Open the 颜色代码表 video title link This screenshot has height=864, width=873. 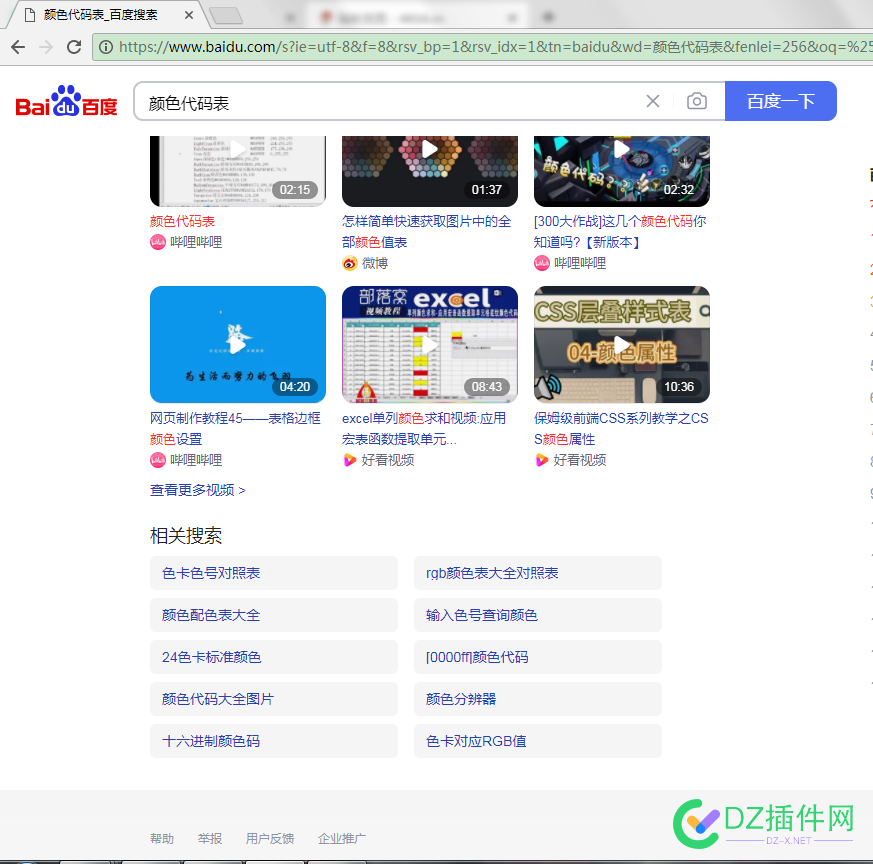pos(182,222)
